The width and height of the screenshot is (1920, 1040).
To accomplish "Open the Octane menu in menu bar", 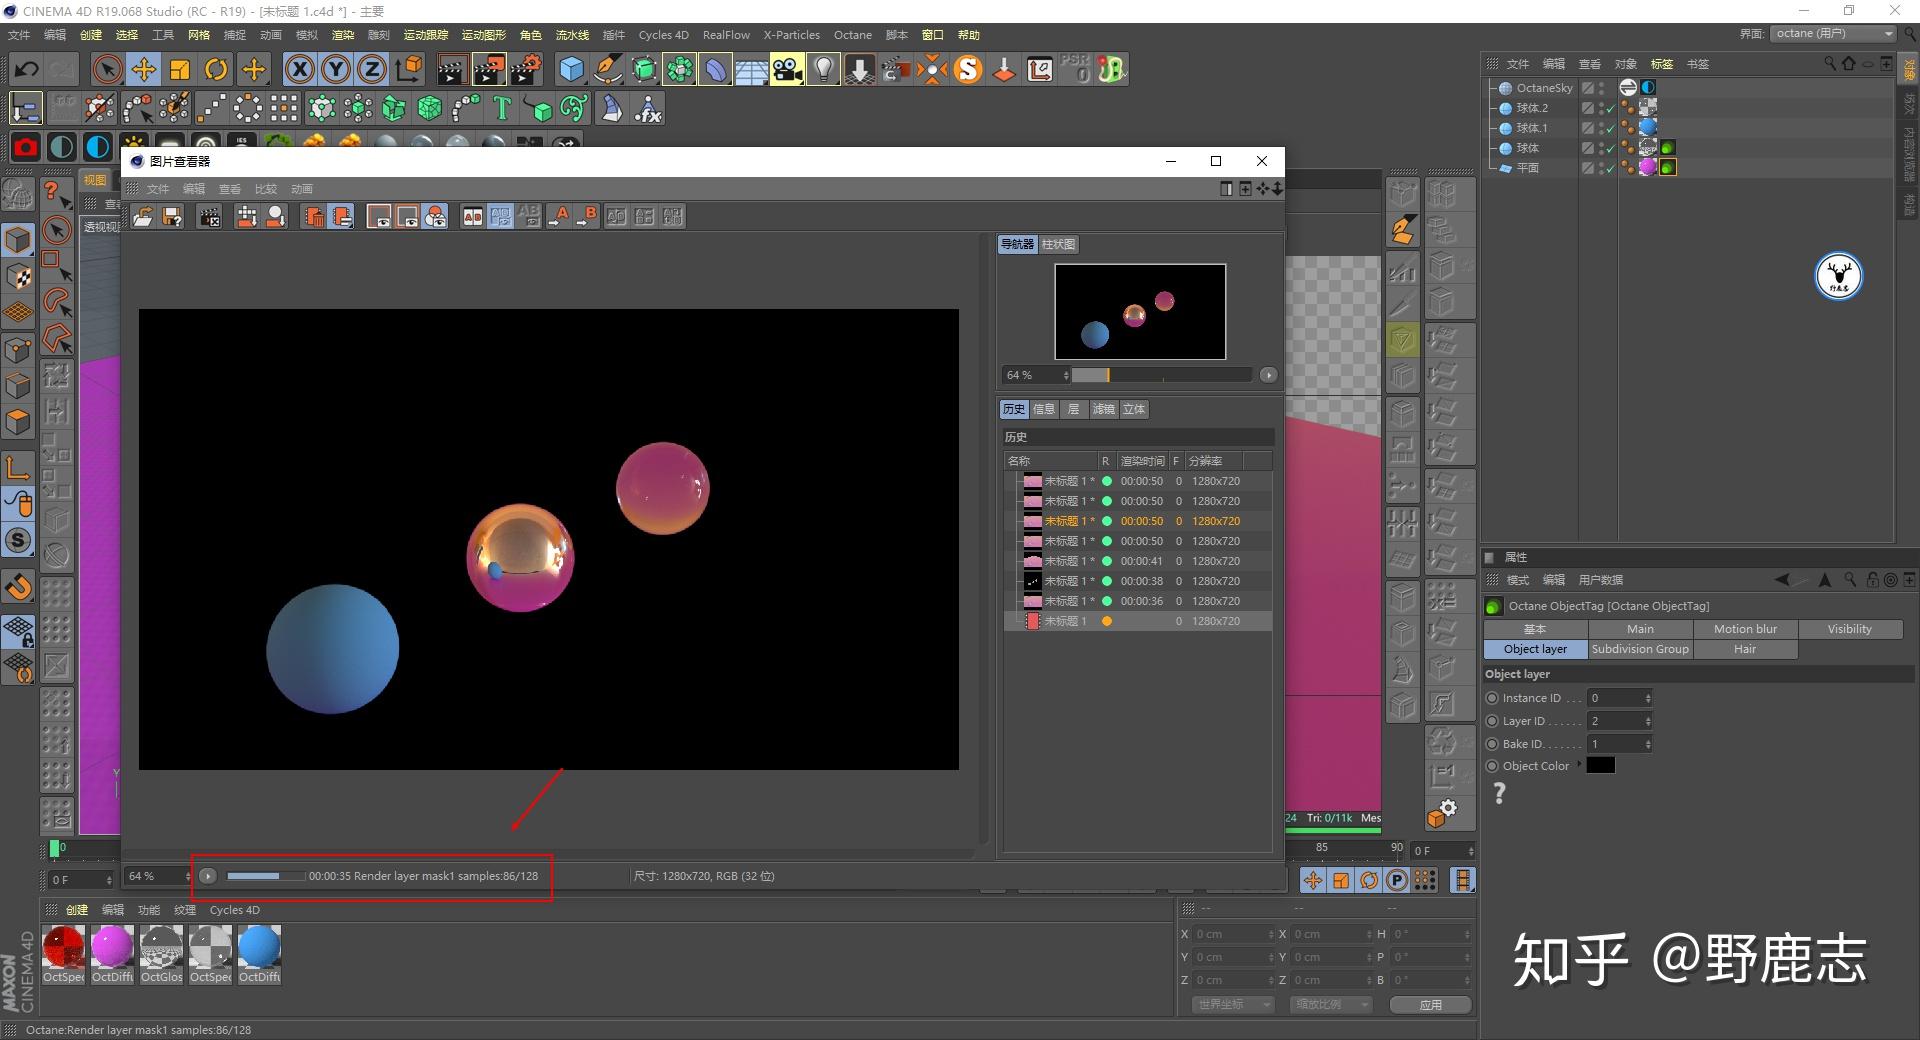I will pos(852,35).
